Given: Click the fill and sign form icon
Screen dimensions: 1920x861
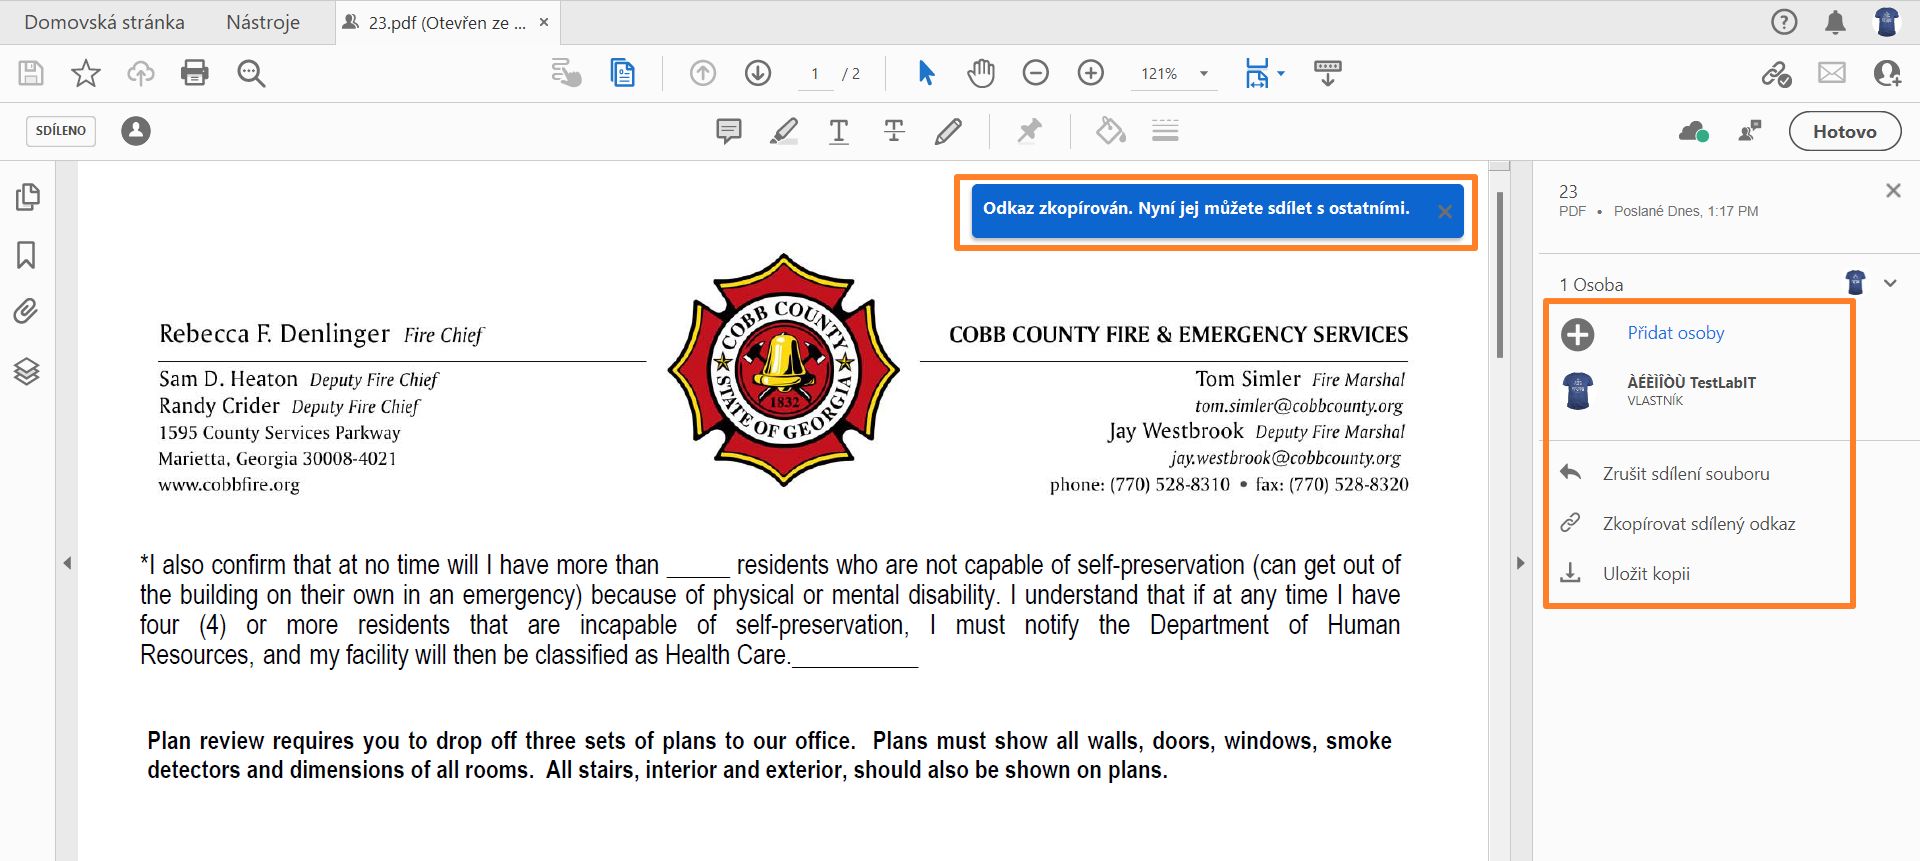Looking at the screenshot, I should 566,73.
